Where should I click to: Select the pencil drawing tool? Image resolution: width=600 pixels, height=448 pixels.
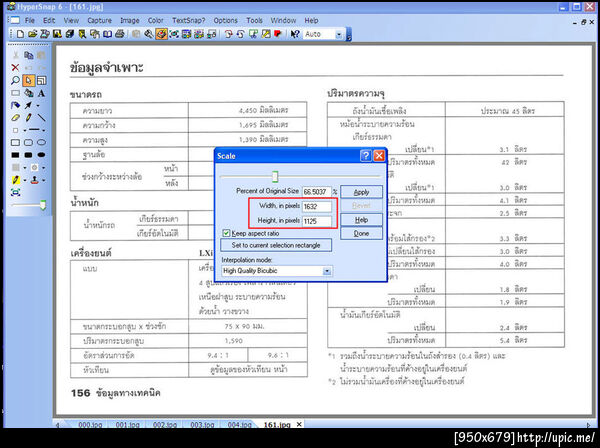[x=28, y=118]
